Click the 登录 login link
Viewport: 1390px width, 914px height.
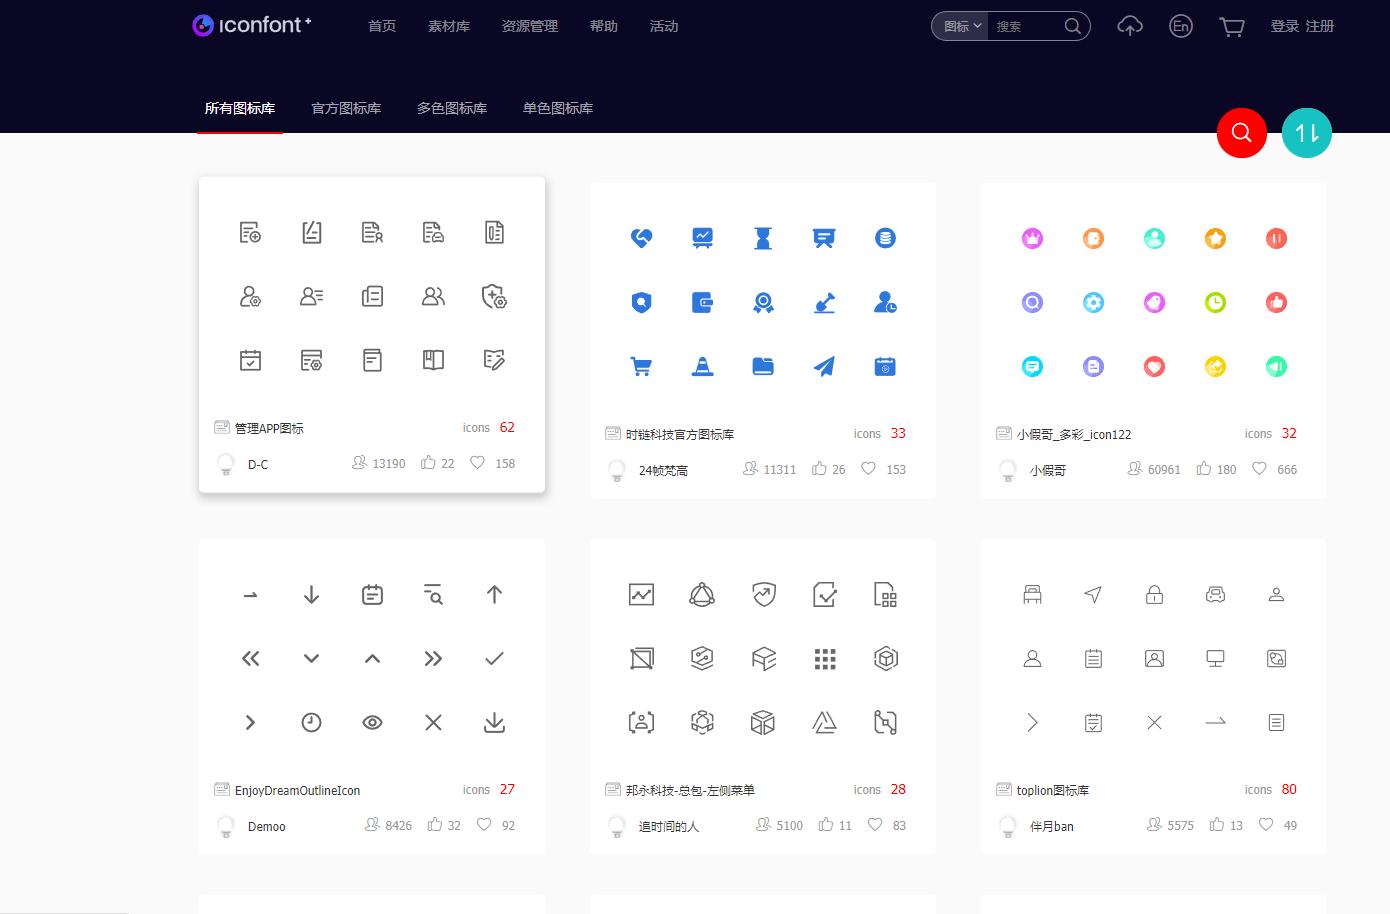1284,27
